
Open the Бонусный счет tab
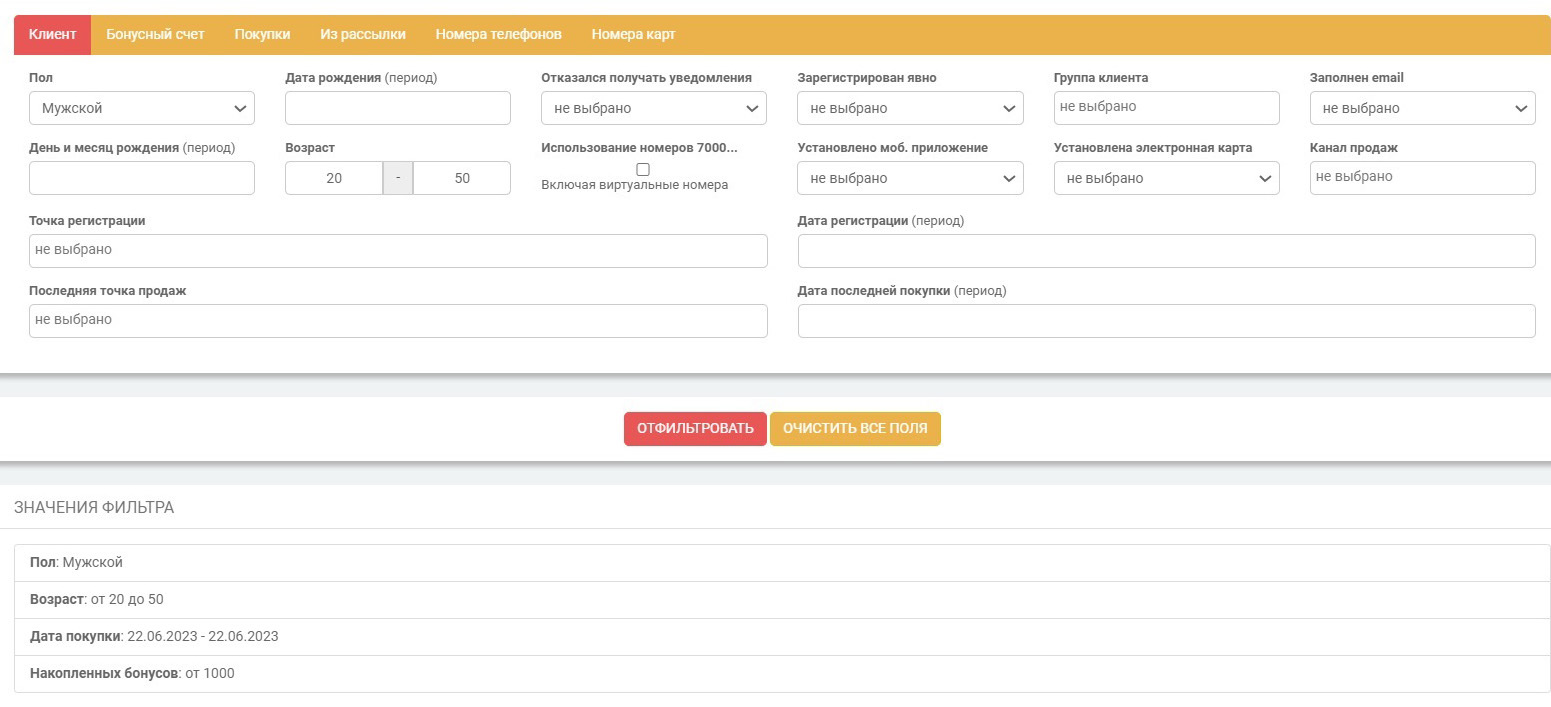pos(155,34)
